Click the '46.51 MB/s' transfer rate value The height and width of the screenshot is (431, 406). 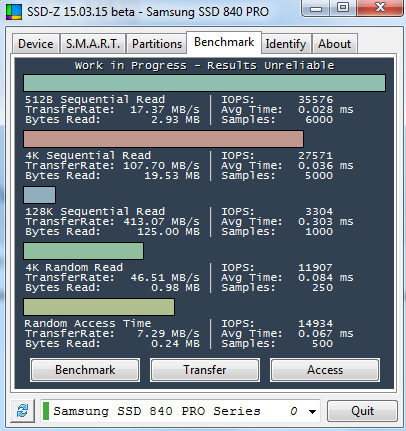(x=165, y=278)
